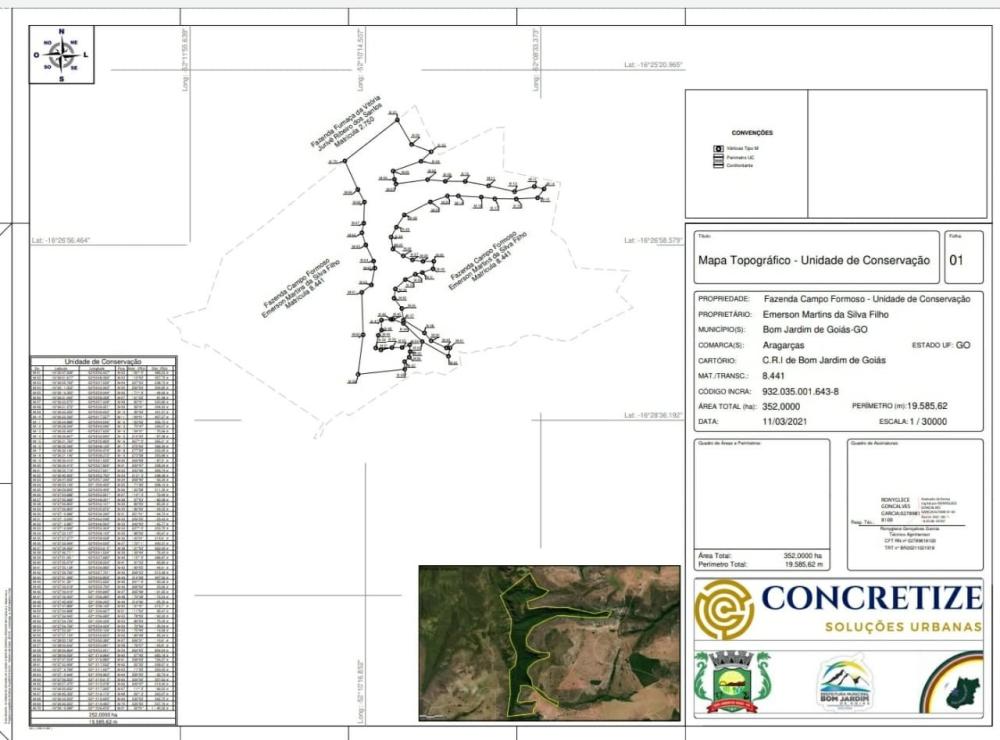1000x740 pixels.
Task: Click the Perímetro UC legend symbol
Action: point(718,157)
